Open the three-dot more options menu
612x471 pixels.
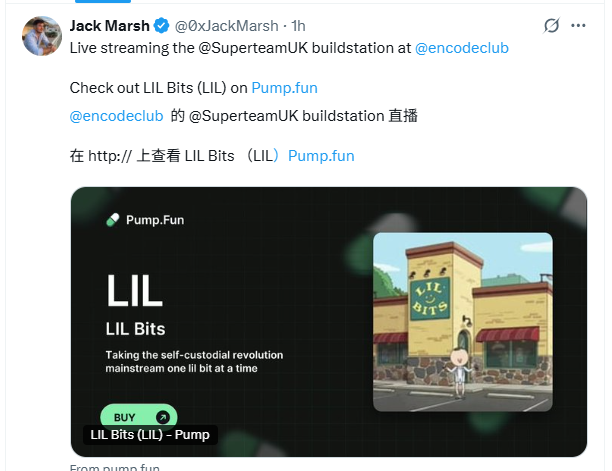click(578, 25)
